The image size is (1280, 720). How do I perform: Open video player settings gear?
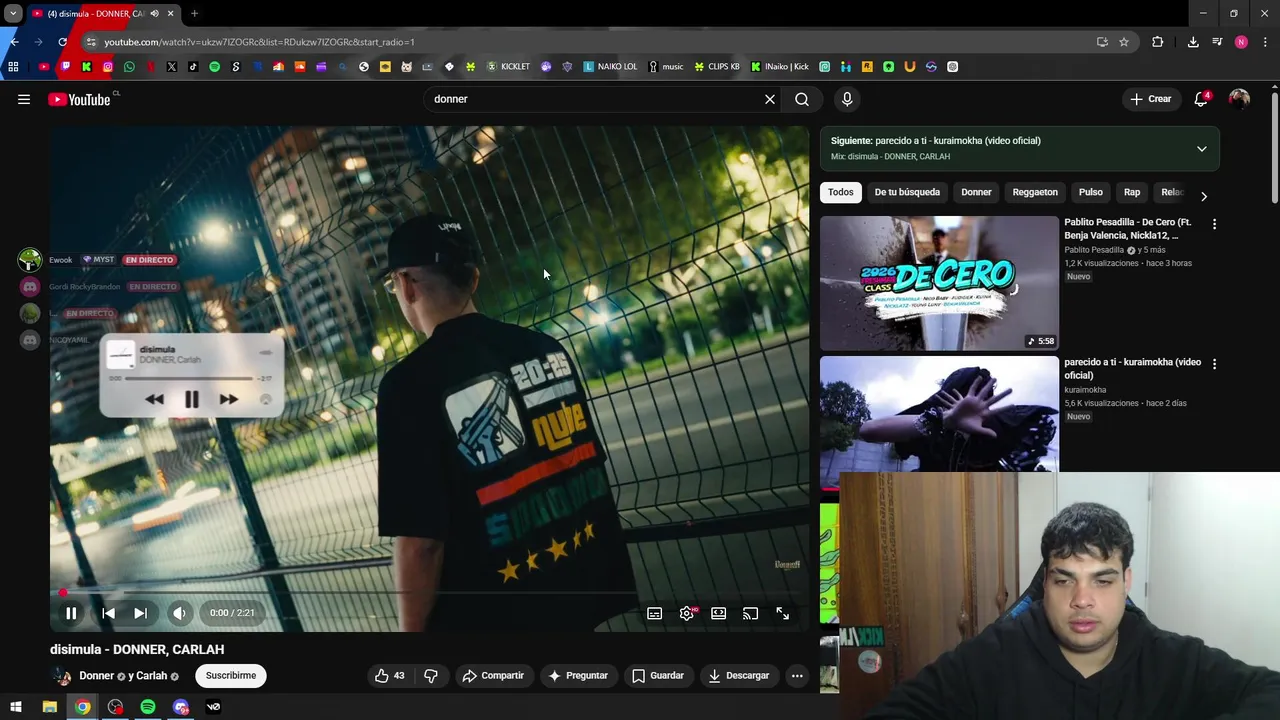pos(687,613)
